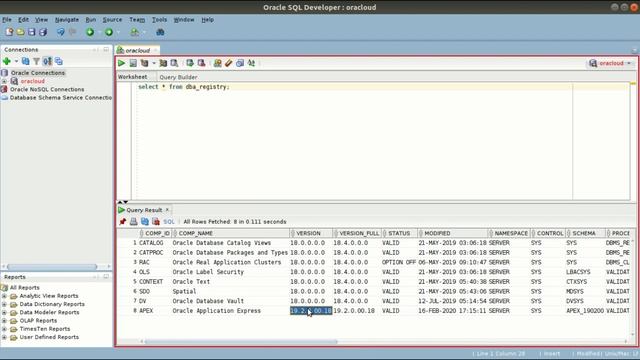Click the To Upper/Lower case icon
Image resolution: width=640 pixels, height=360 pixels.
point(251,63)
